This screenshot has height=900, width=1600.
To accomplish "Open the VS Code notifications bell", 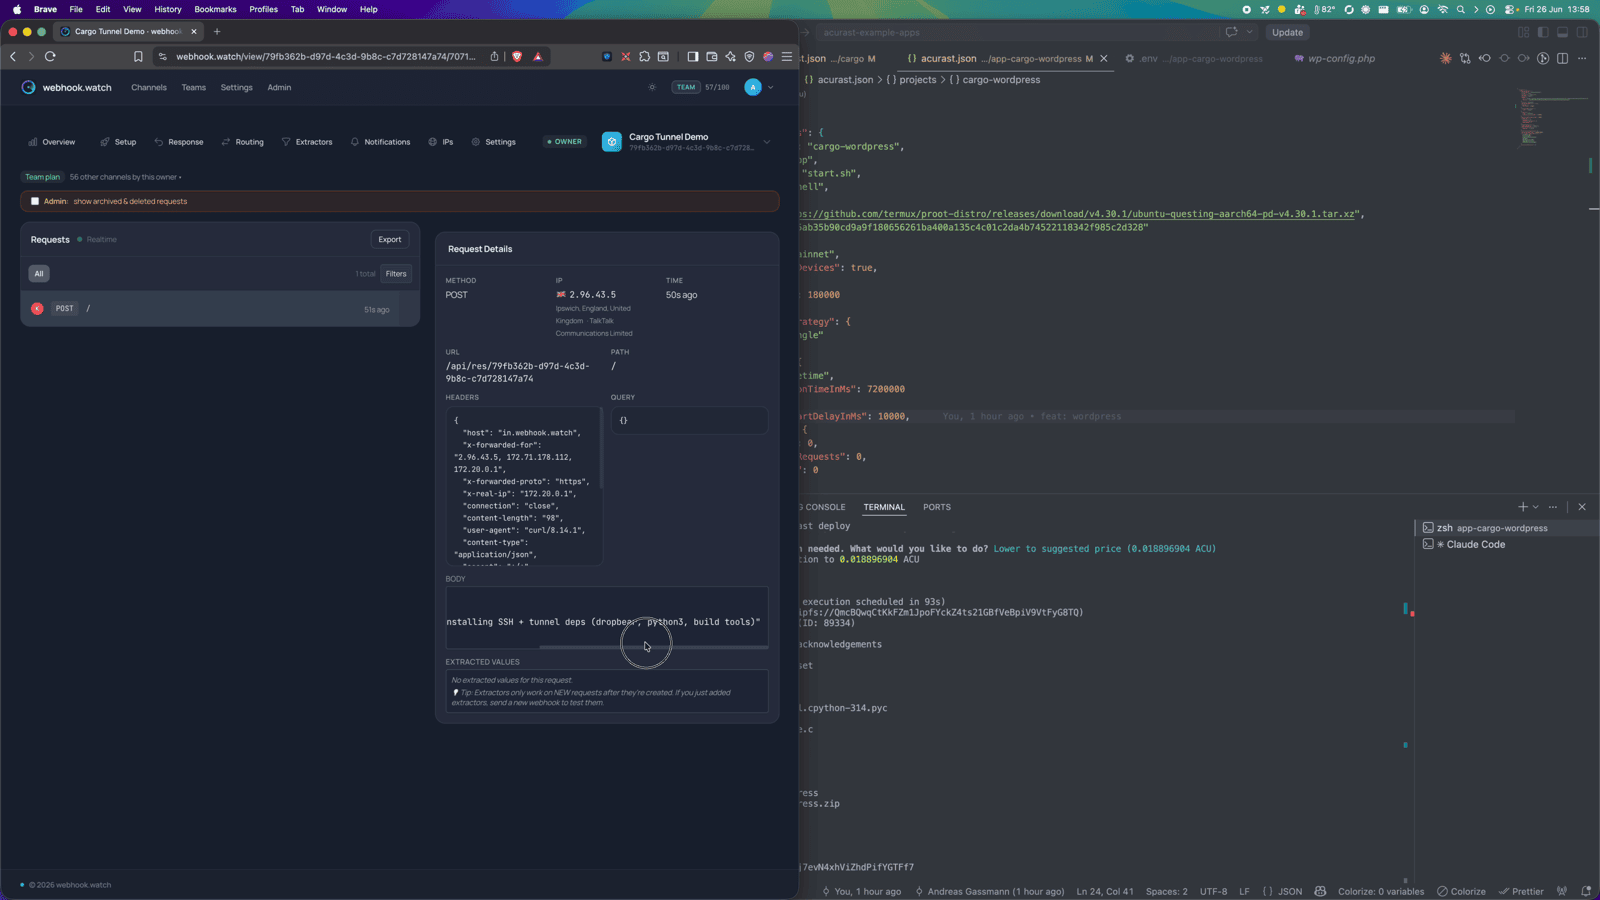I will [1586, 892].
